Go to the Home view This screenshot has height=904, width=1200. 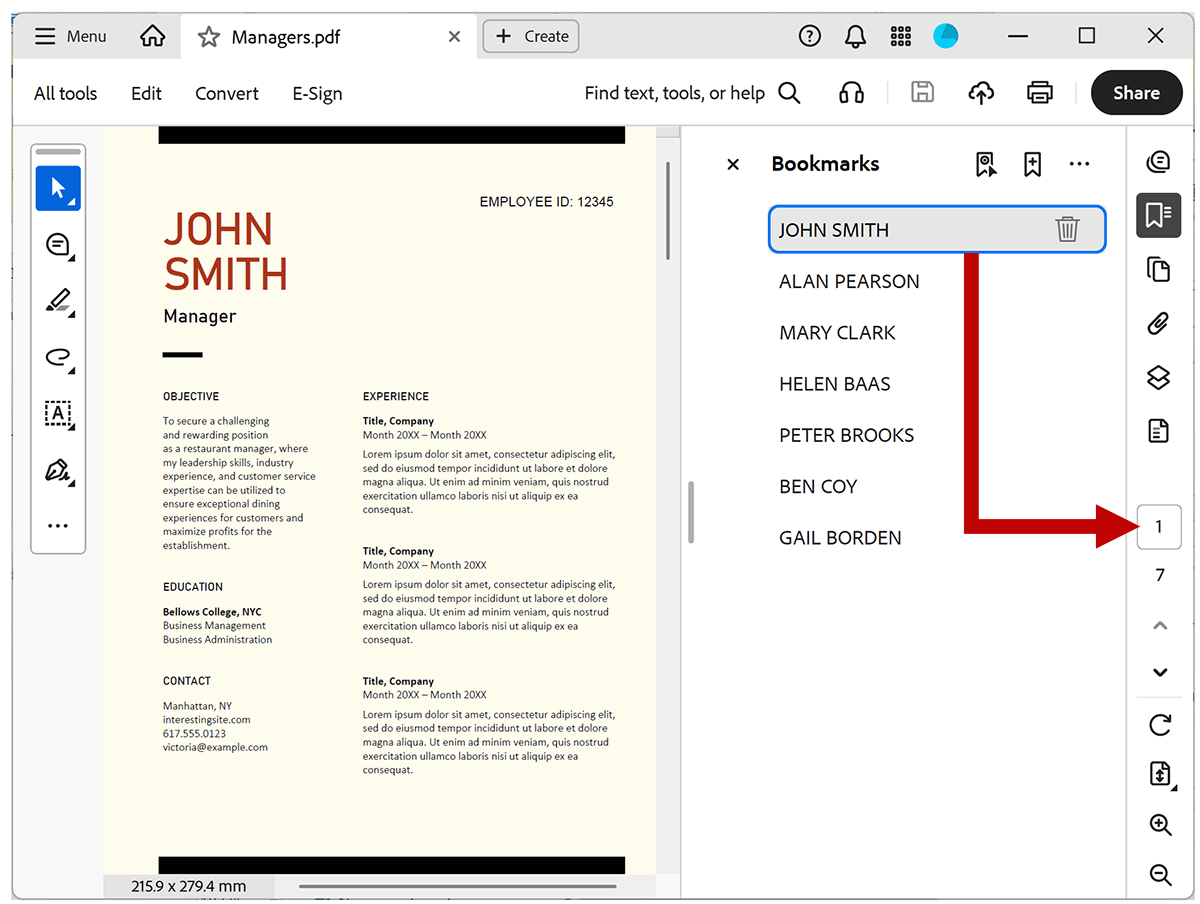click(152, 36)
